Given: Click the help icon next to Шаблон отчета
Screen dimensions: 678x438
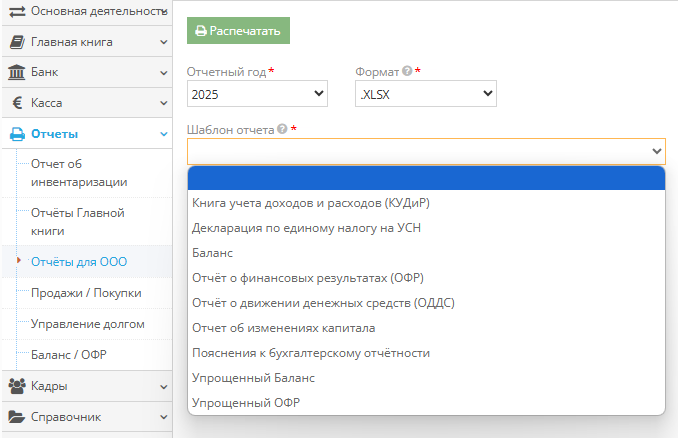Looking at the screenshot, I should 282,130.
